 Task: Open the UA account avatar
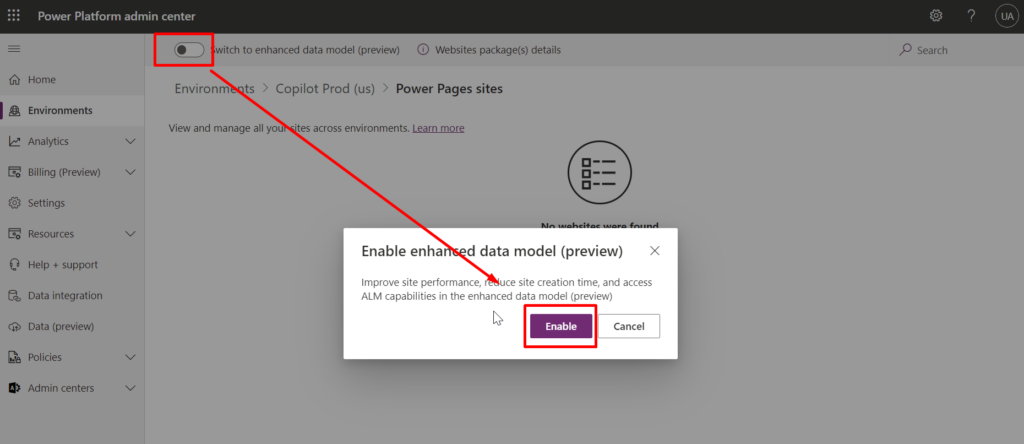coord(1006,16)
